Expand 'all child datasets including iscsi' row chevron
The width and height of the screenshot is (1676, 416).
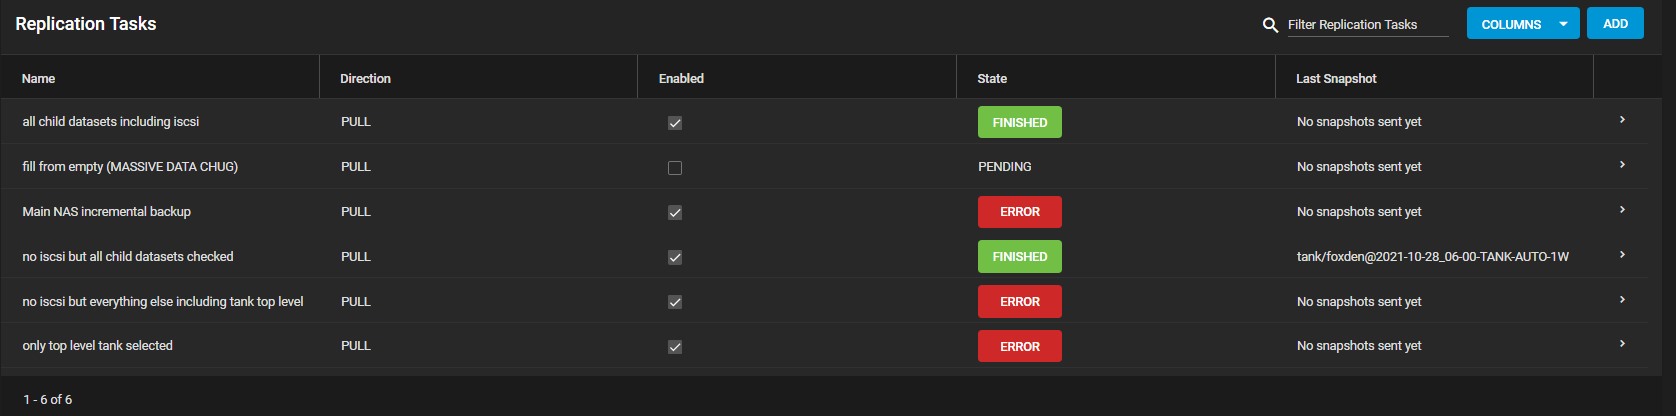[x=1622, y=120]
